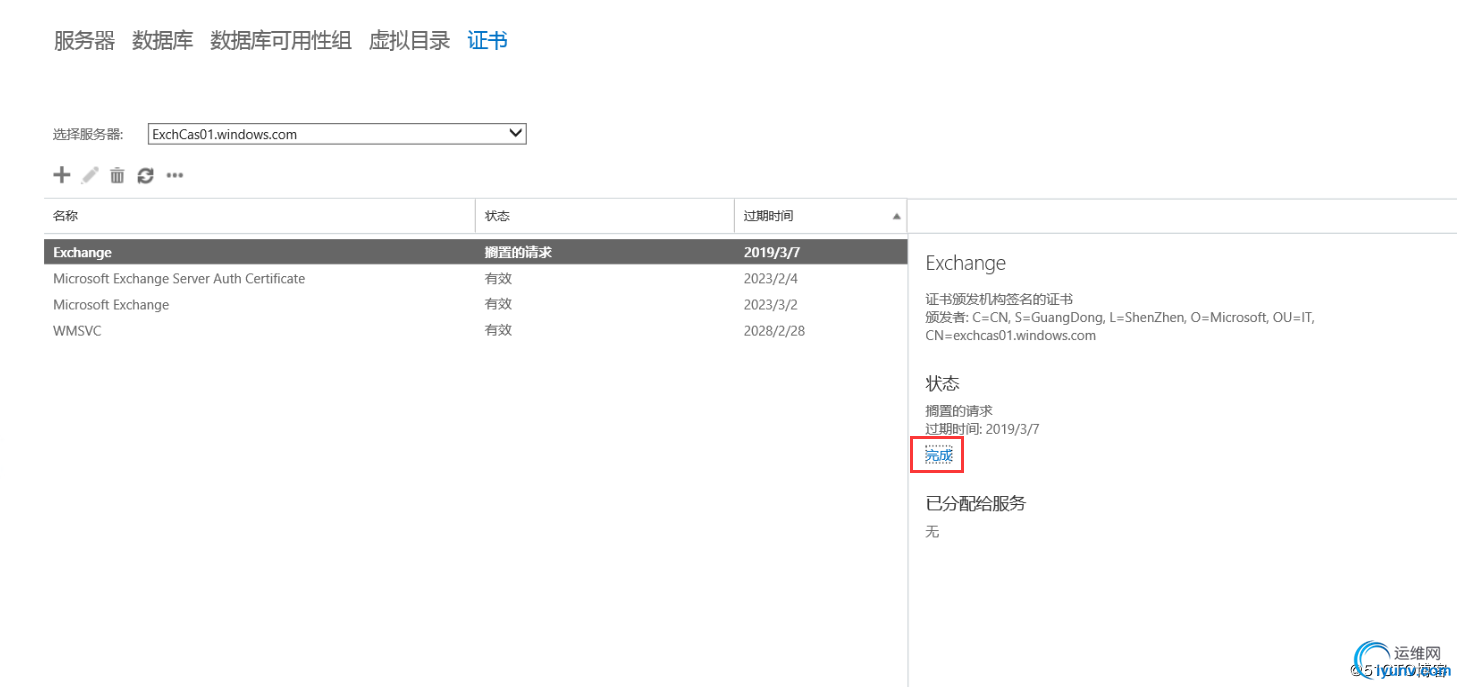The height and width of the screenshot is (687, 1457).
Task: Click the Exchange heading in the details pane
Action: (966, 263)
